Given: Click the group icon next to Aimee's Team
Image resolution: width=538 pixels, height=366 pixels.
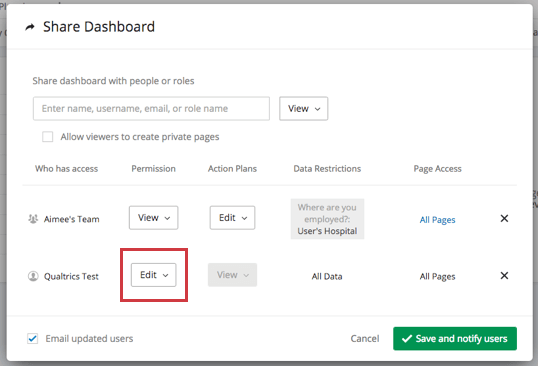Looking at the screenshot, I should [x=33, y=219].
